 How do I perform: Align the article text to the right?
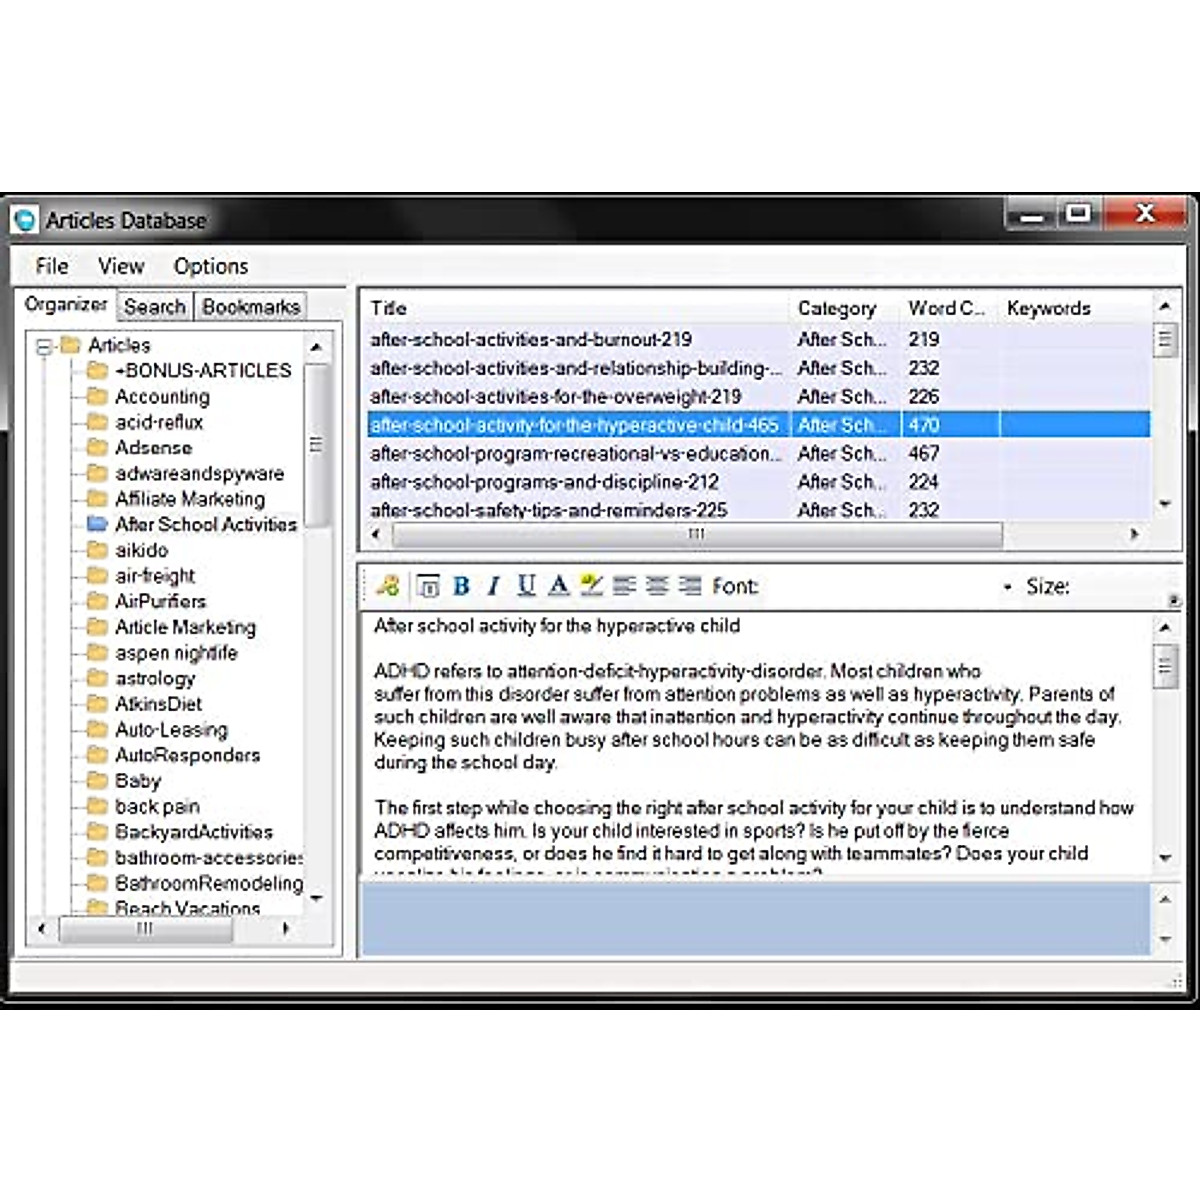688,587
